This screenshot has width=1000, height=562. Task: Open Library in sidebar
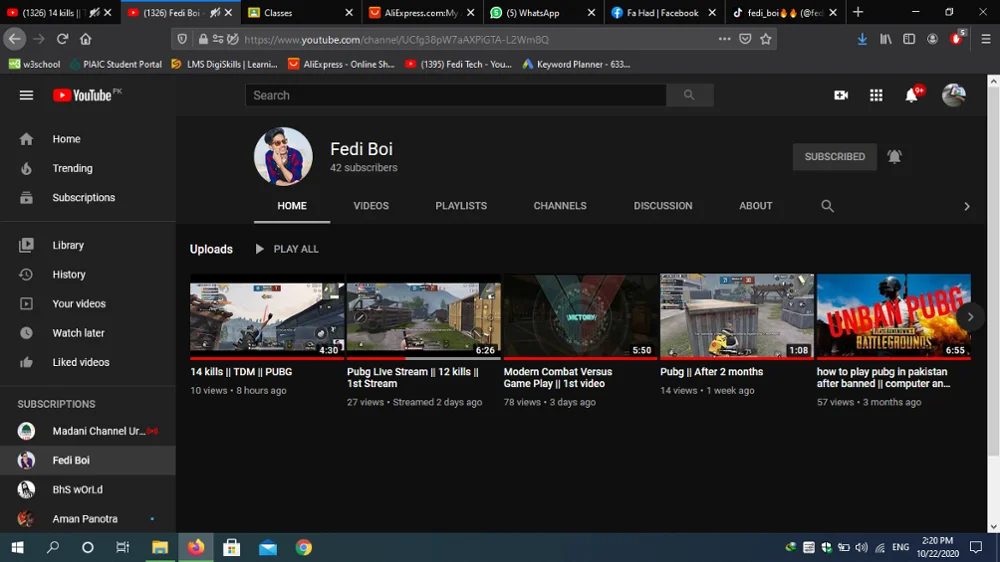point(88,245)
